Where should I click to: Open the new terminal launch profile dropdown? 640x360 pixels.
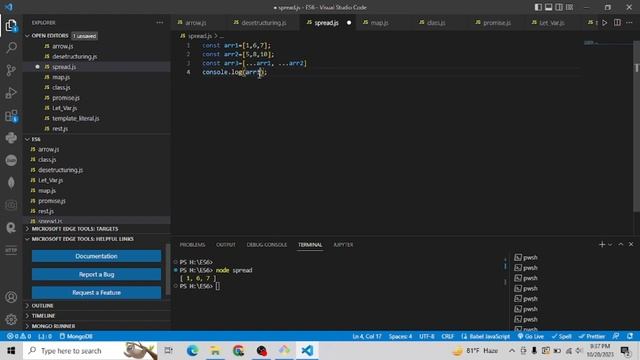(x=610, y=244)
